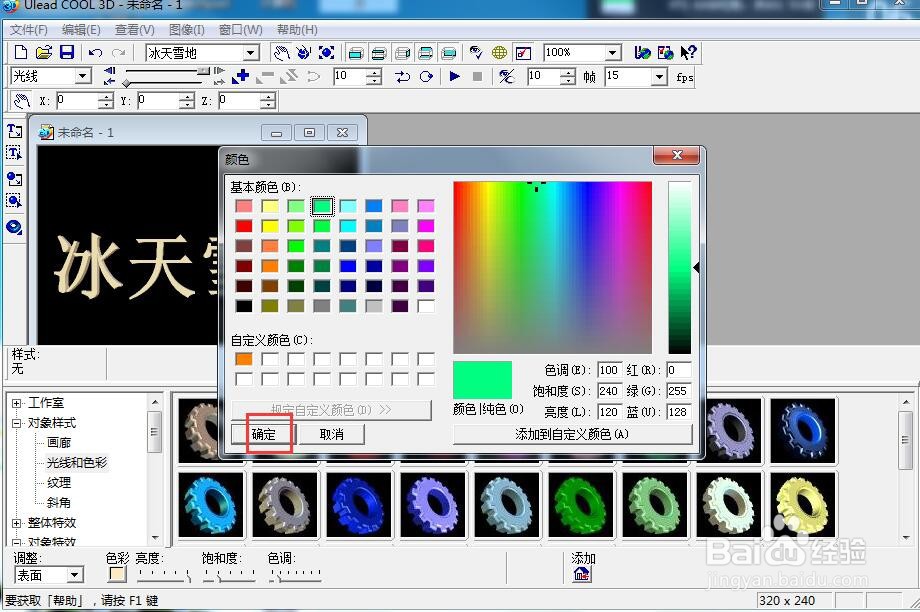
Task: Select the Resize object tool
Action: point(326,53)
